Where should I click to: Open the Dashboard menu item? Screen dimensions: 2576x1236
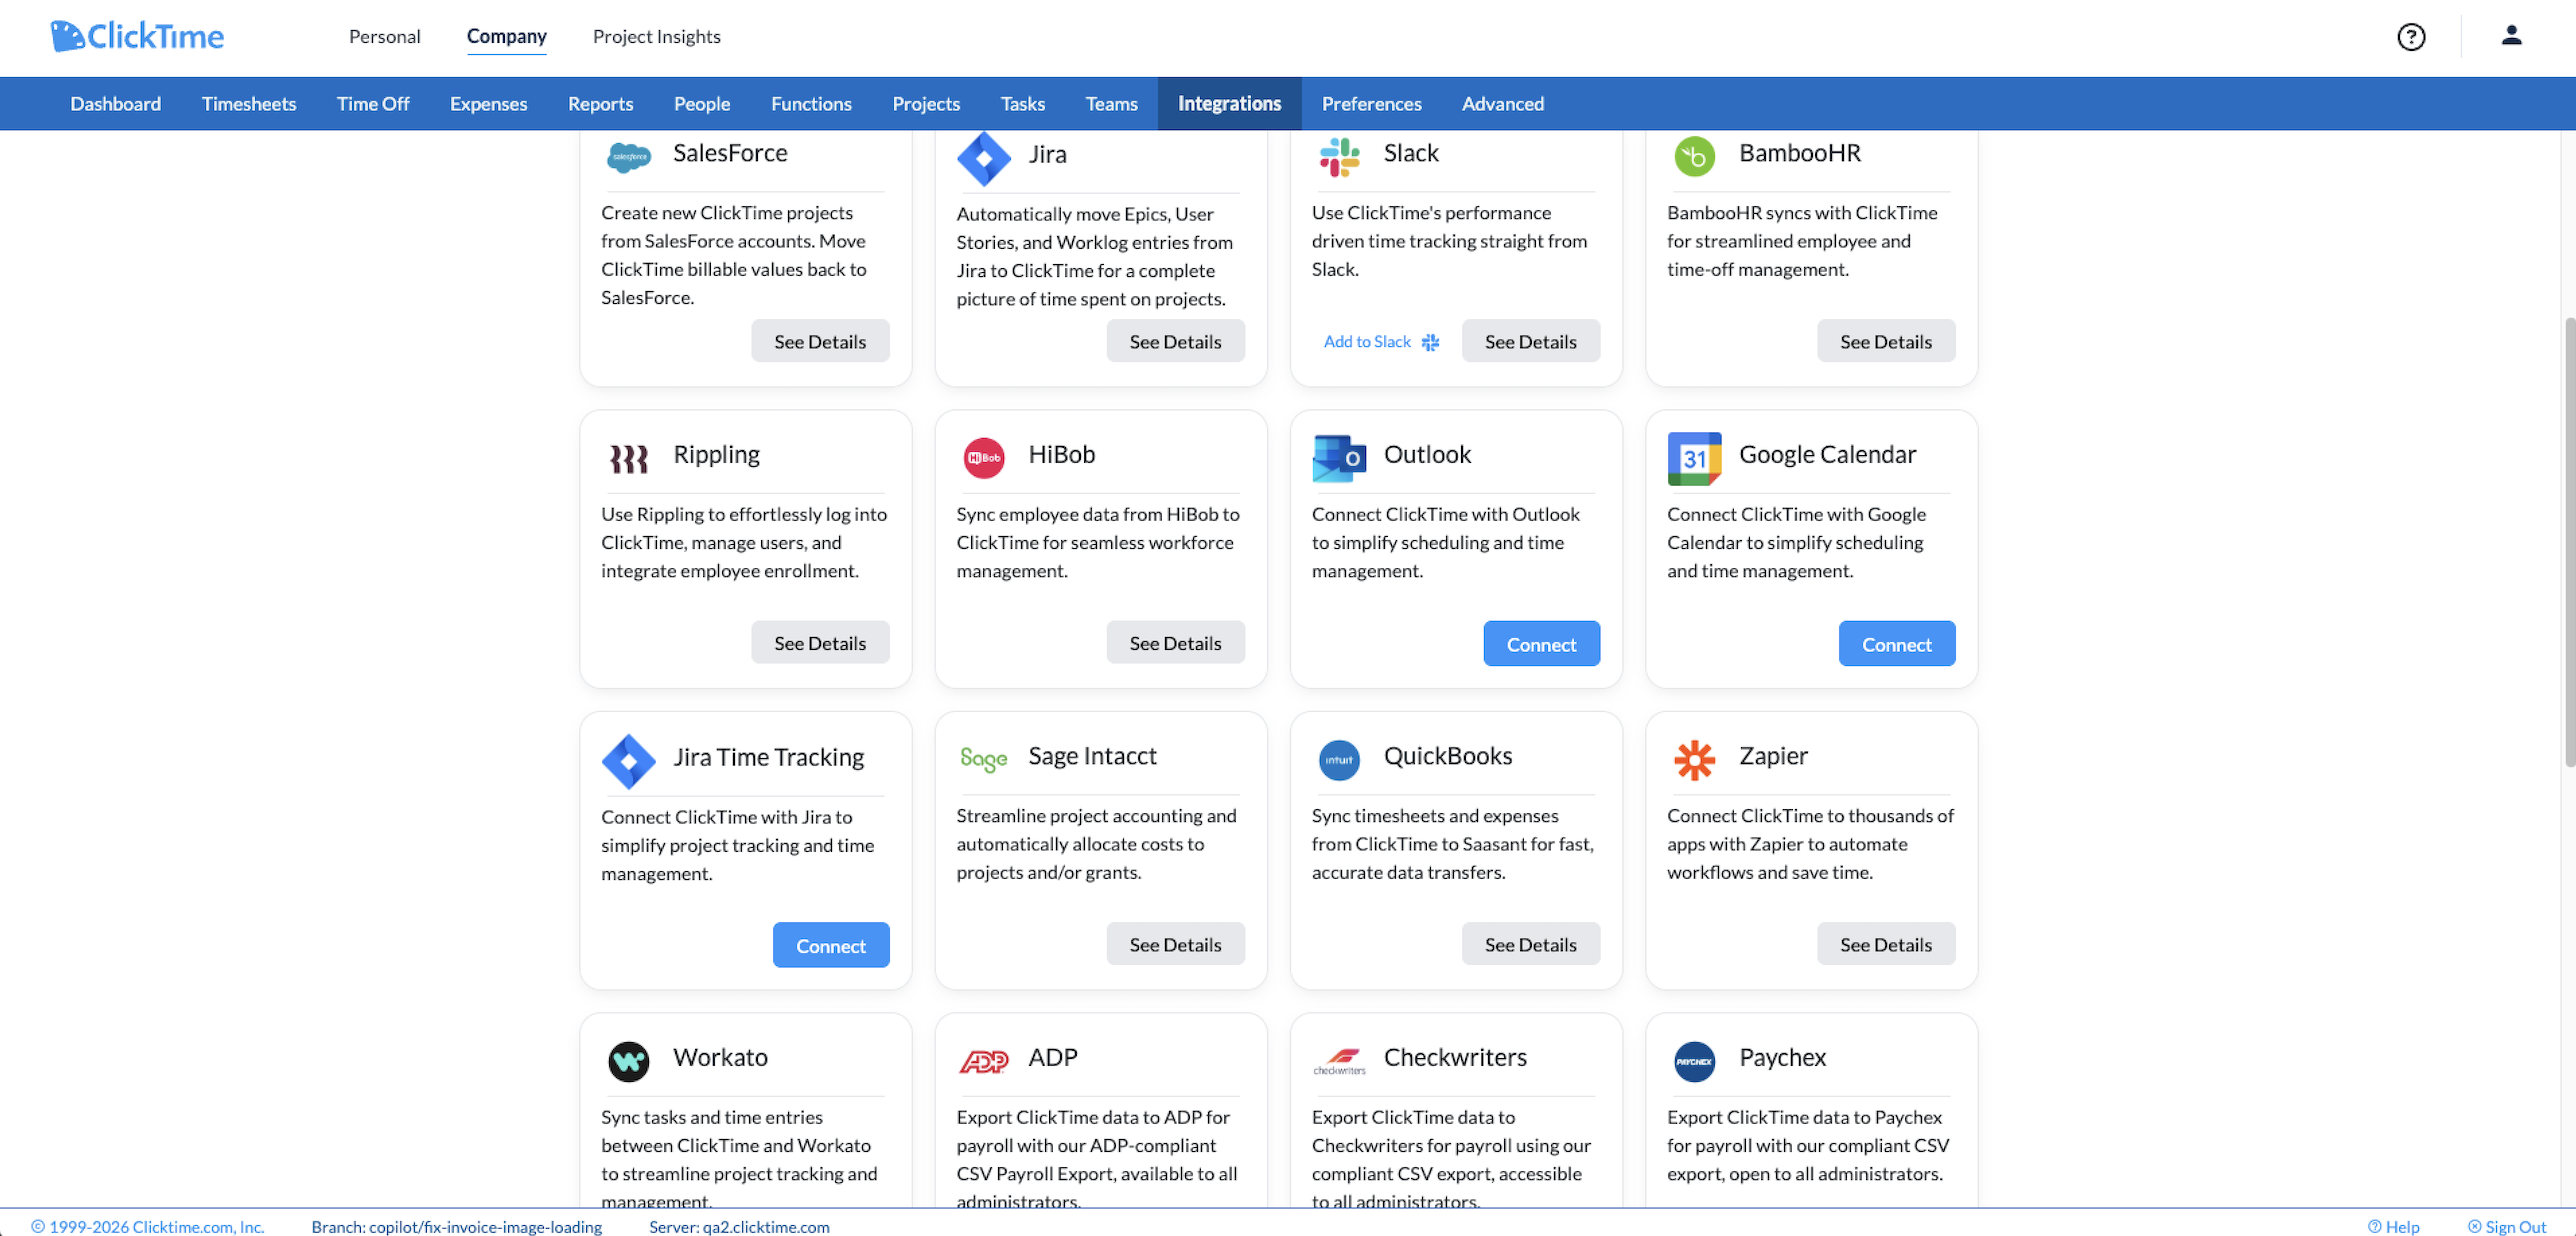pos(115,104)
